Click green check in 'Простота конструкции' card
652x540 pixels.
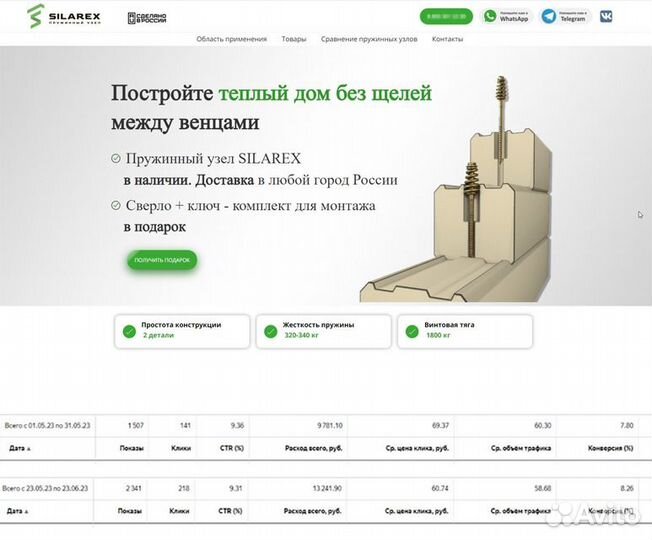[129, 331]
